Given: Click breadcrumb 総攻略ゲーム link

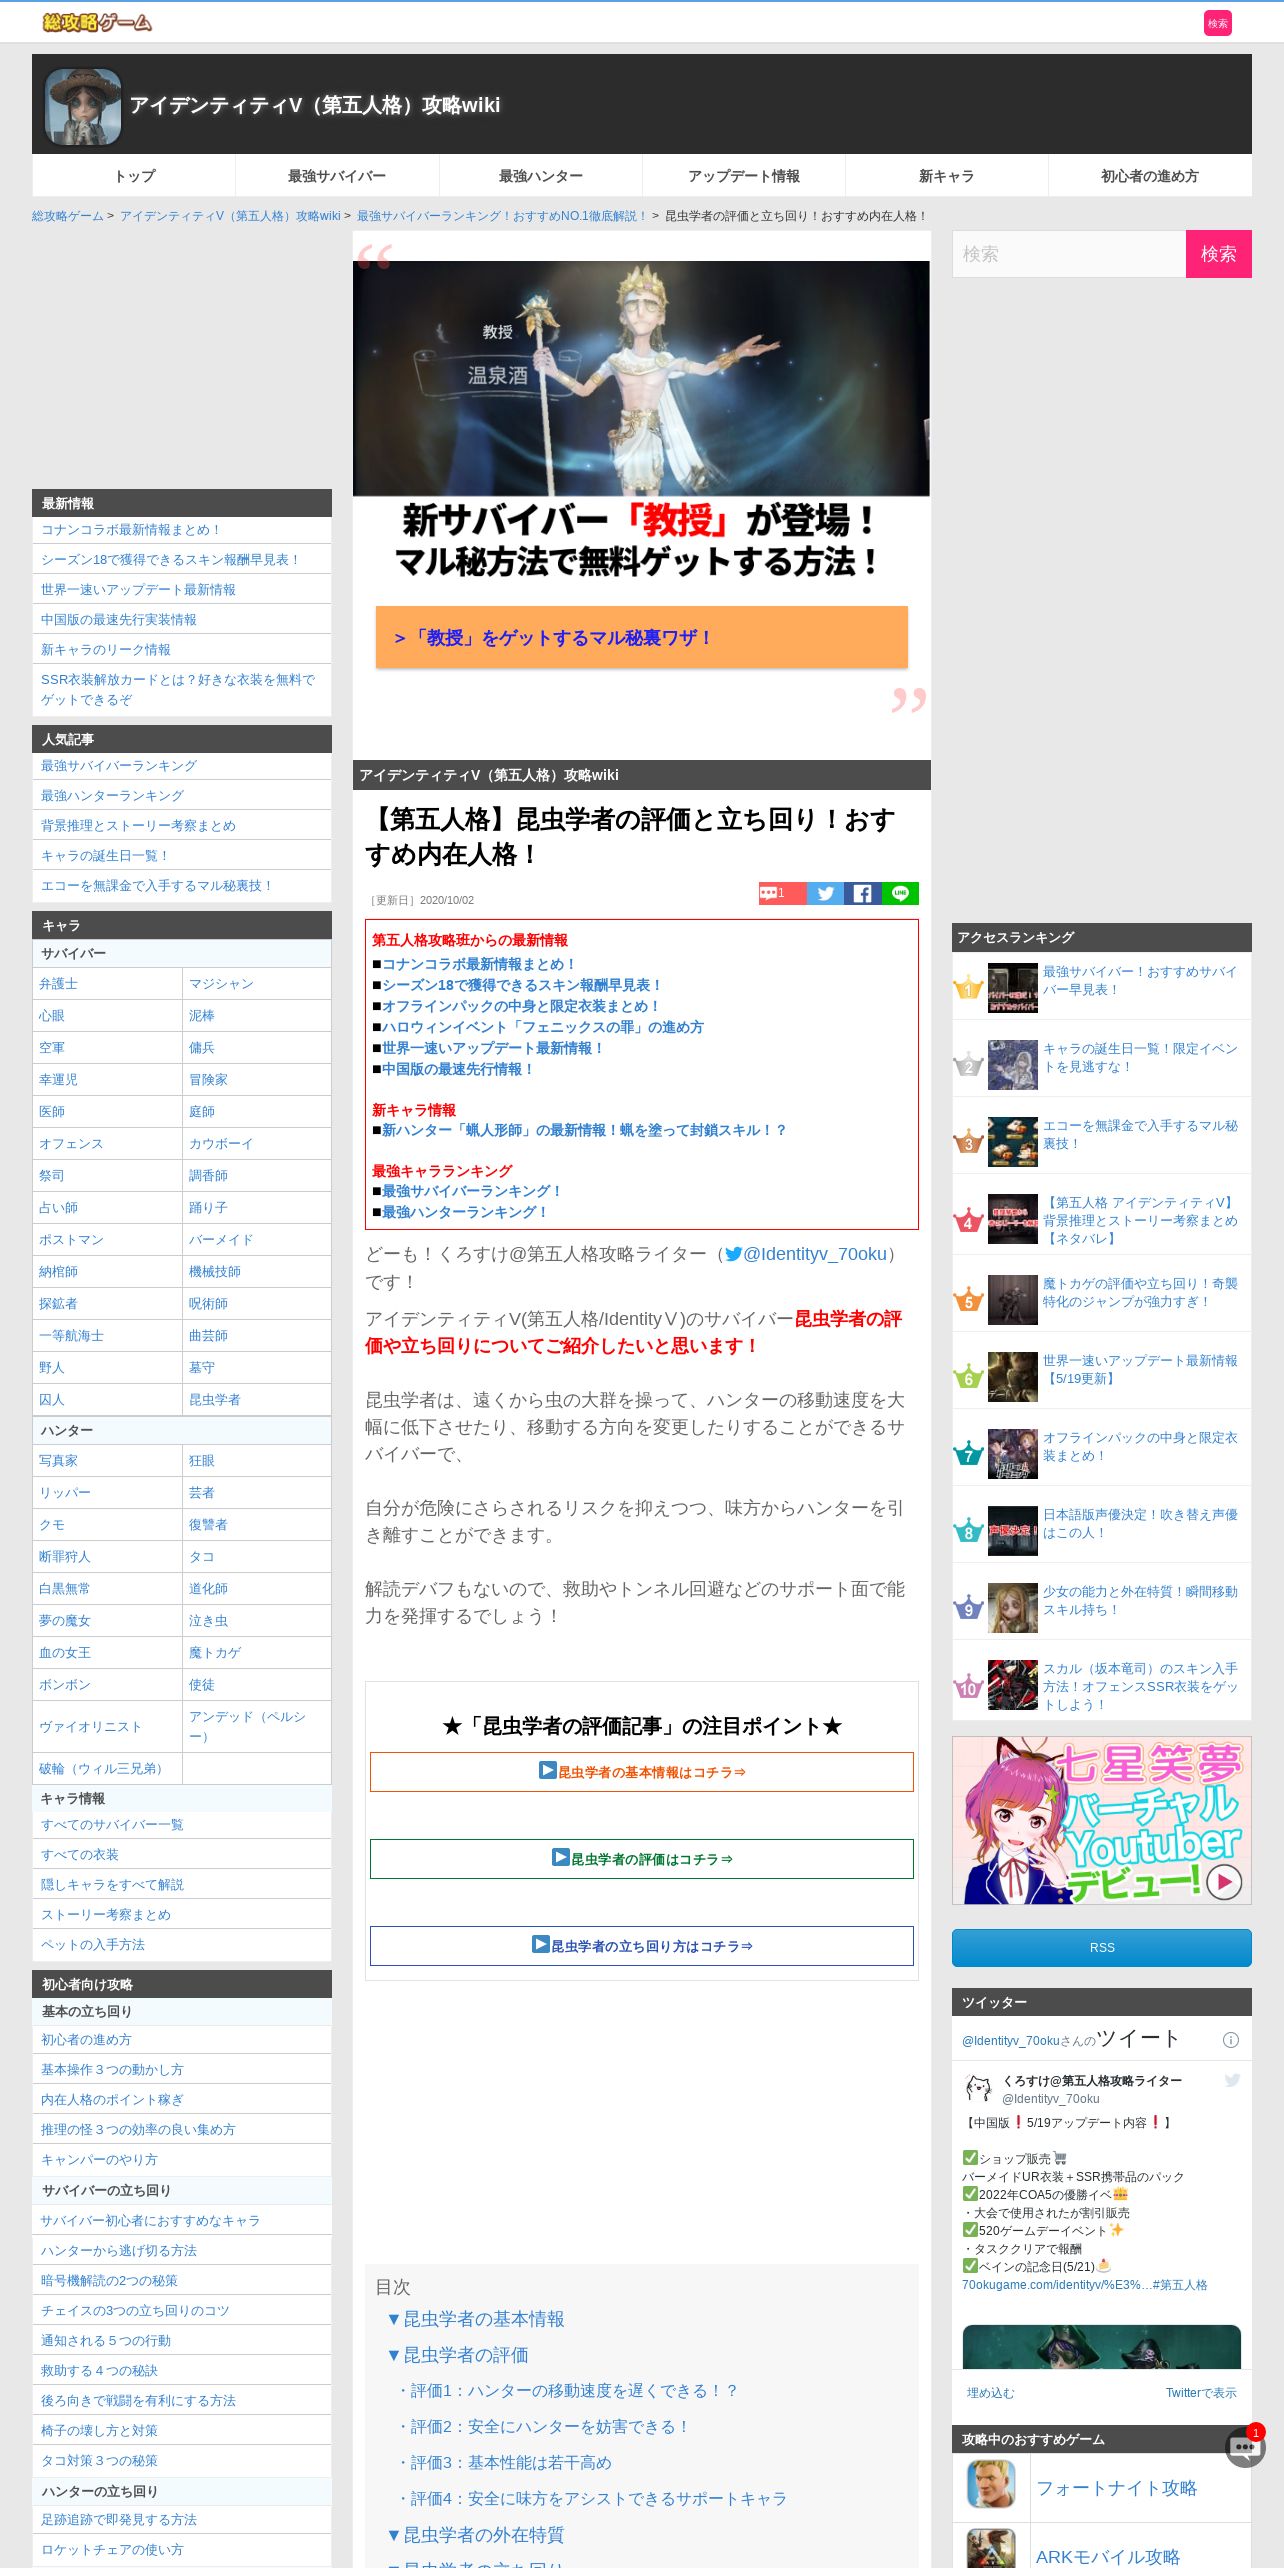Looking at the screenshot, I should tap(67, 216).
